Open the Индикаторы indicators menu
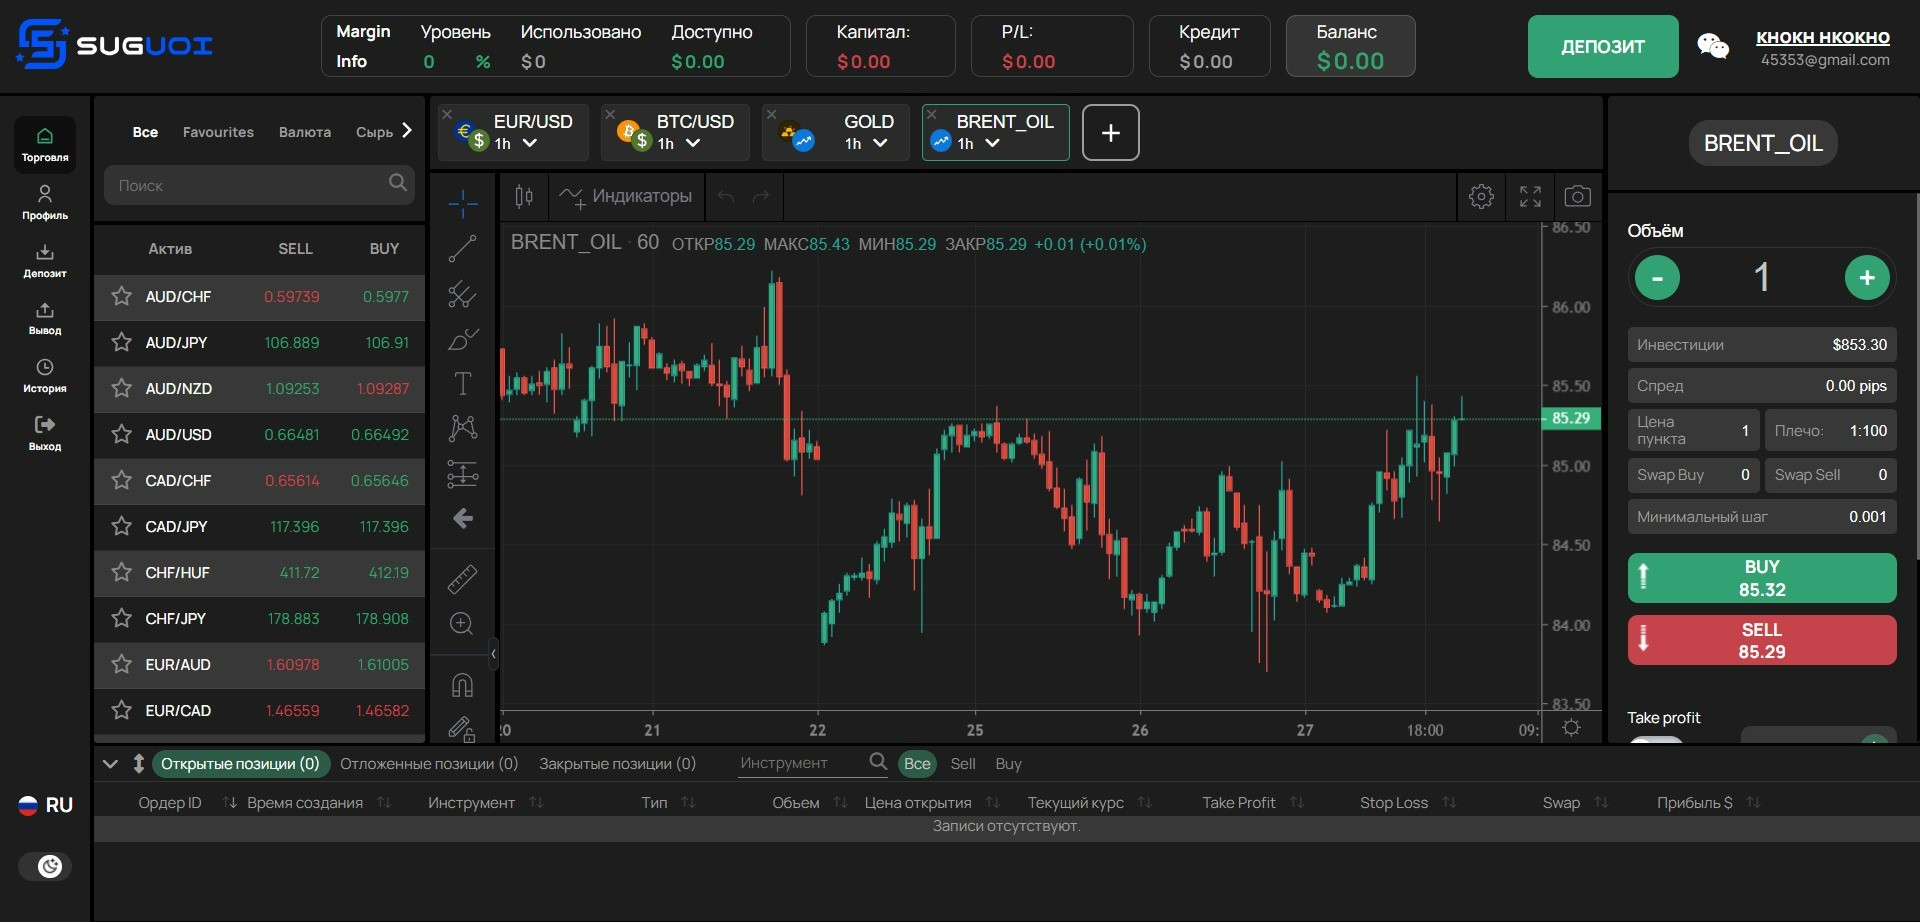1920x922 pixels. 626,196
